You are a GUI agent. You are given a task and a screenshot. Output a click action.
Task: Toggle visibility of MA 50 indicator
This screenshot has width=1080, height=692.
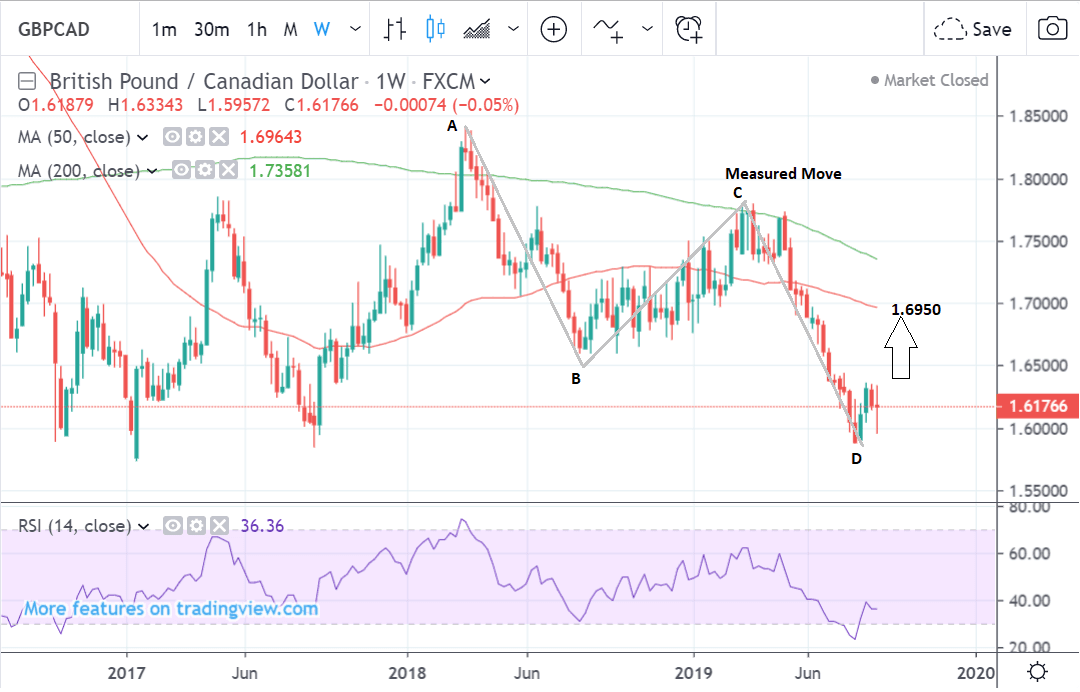tap(173, 137)
